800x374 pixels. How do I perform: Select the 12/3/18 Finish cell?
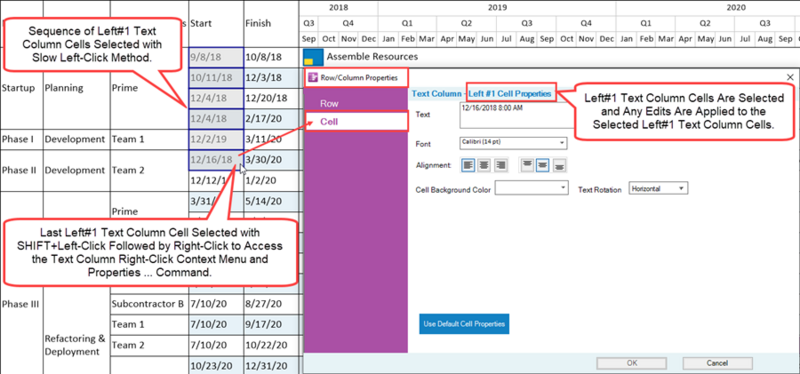tap(271, 78)
